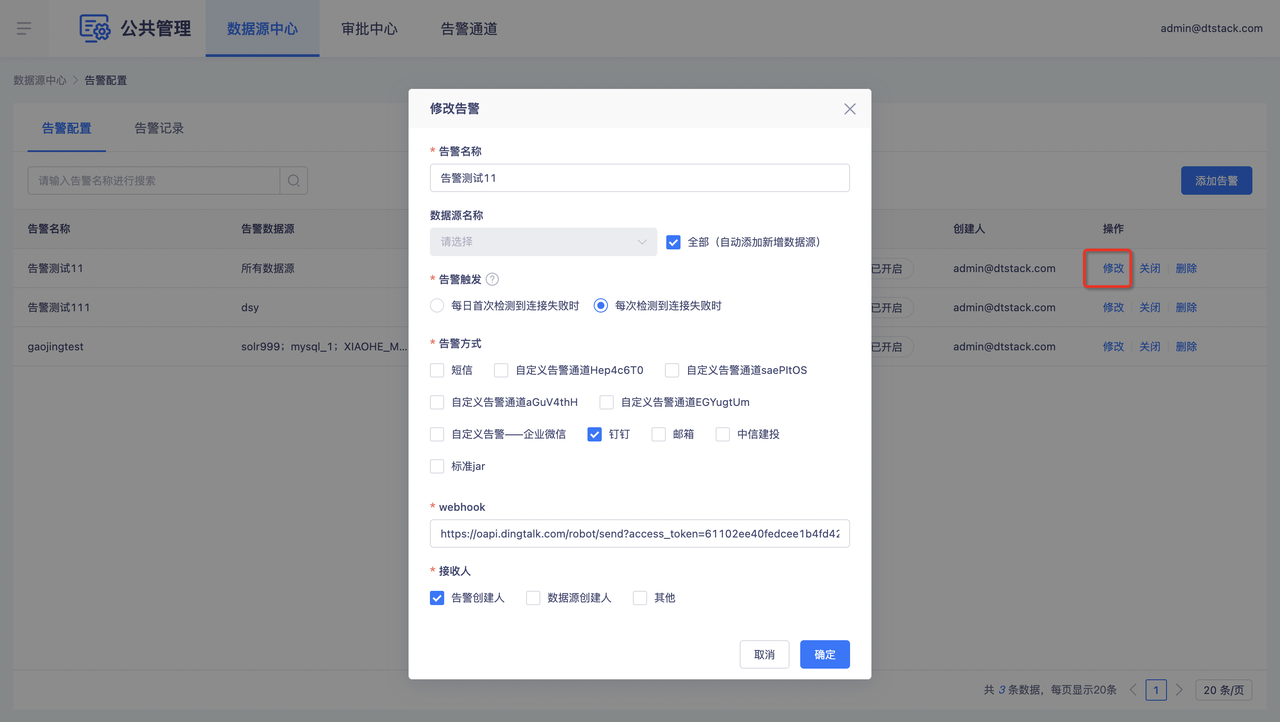Uncheck the 钉钉 alert method checkbox
1280x722 pixels.
tap(594, 434)
